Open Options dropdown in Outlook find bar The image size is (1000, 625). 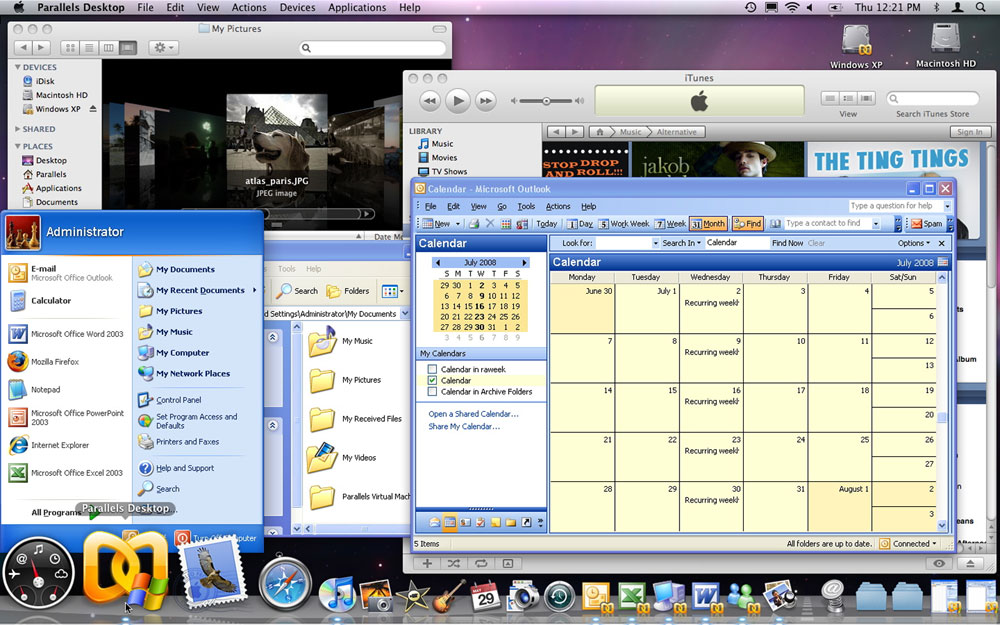click(x=913, y=243)
